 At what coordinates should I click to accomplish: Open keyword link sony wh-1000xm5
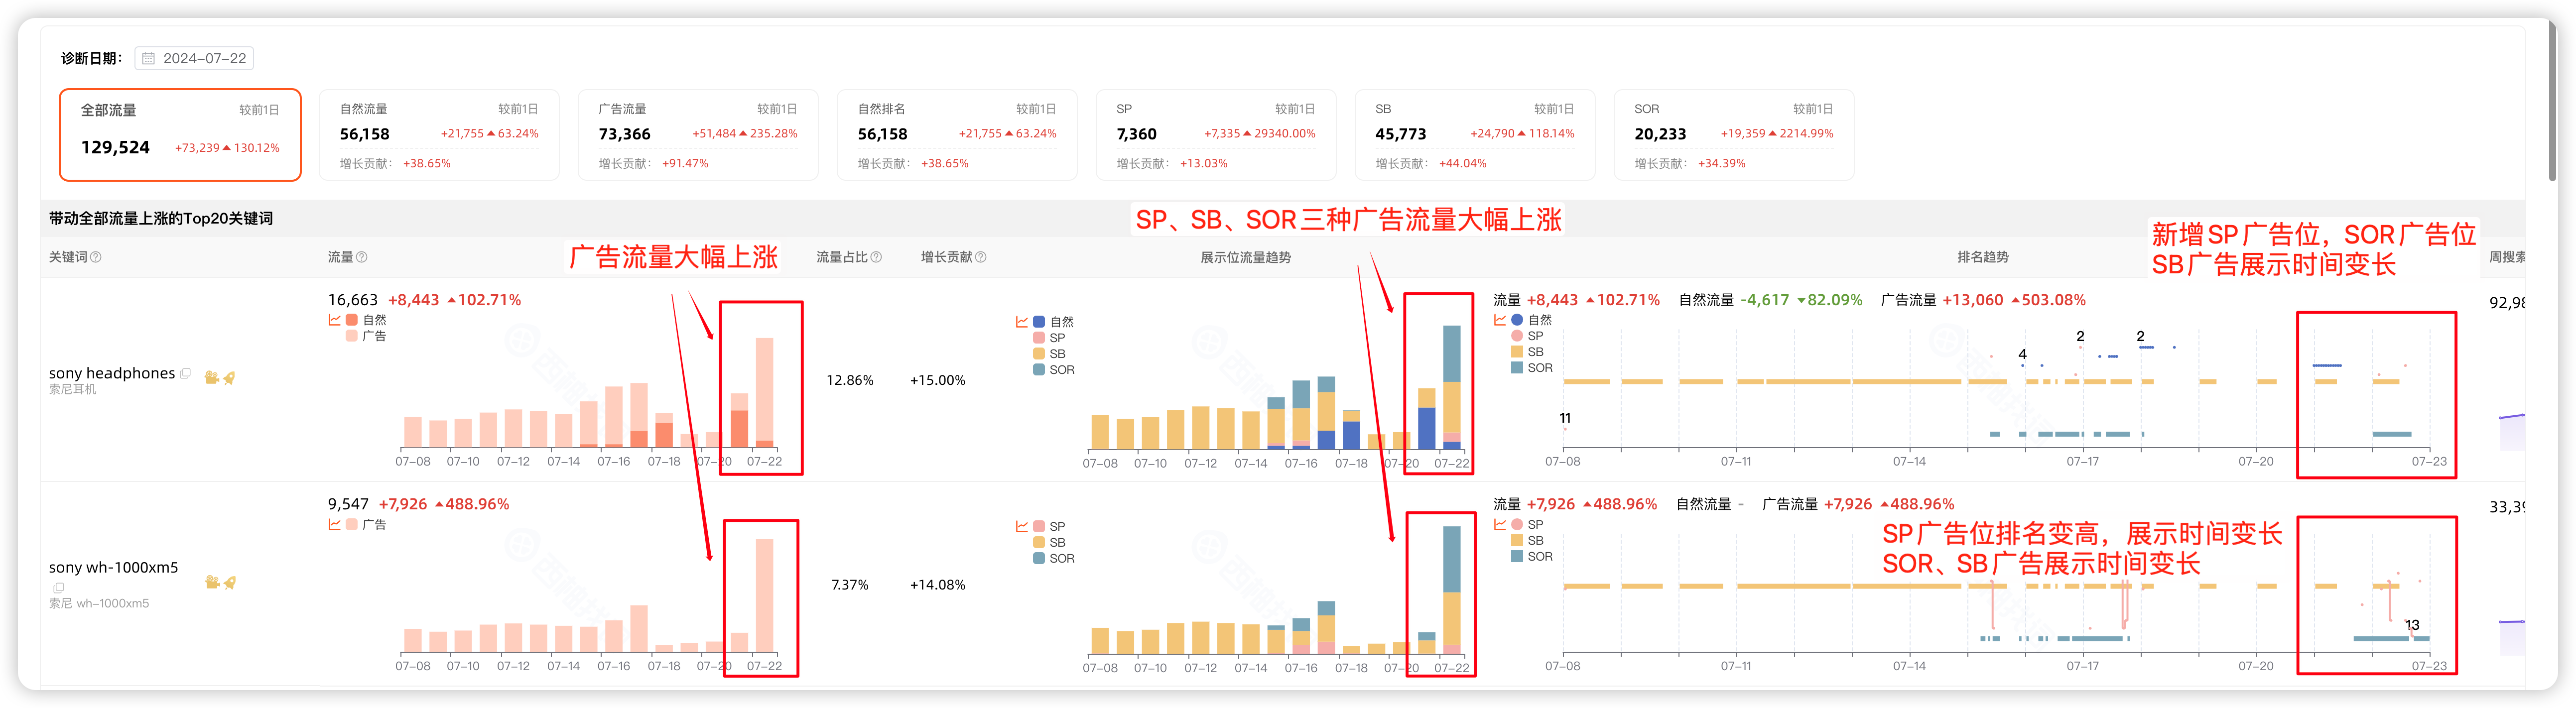[x=113, y=567]
